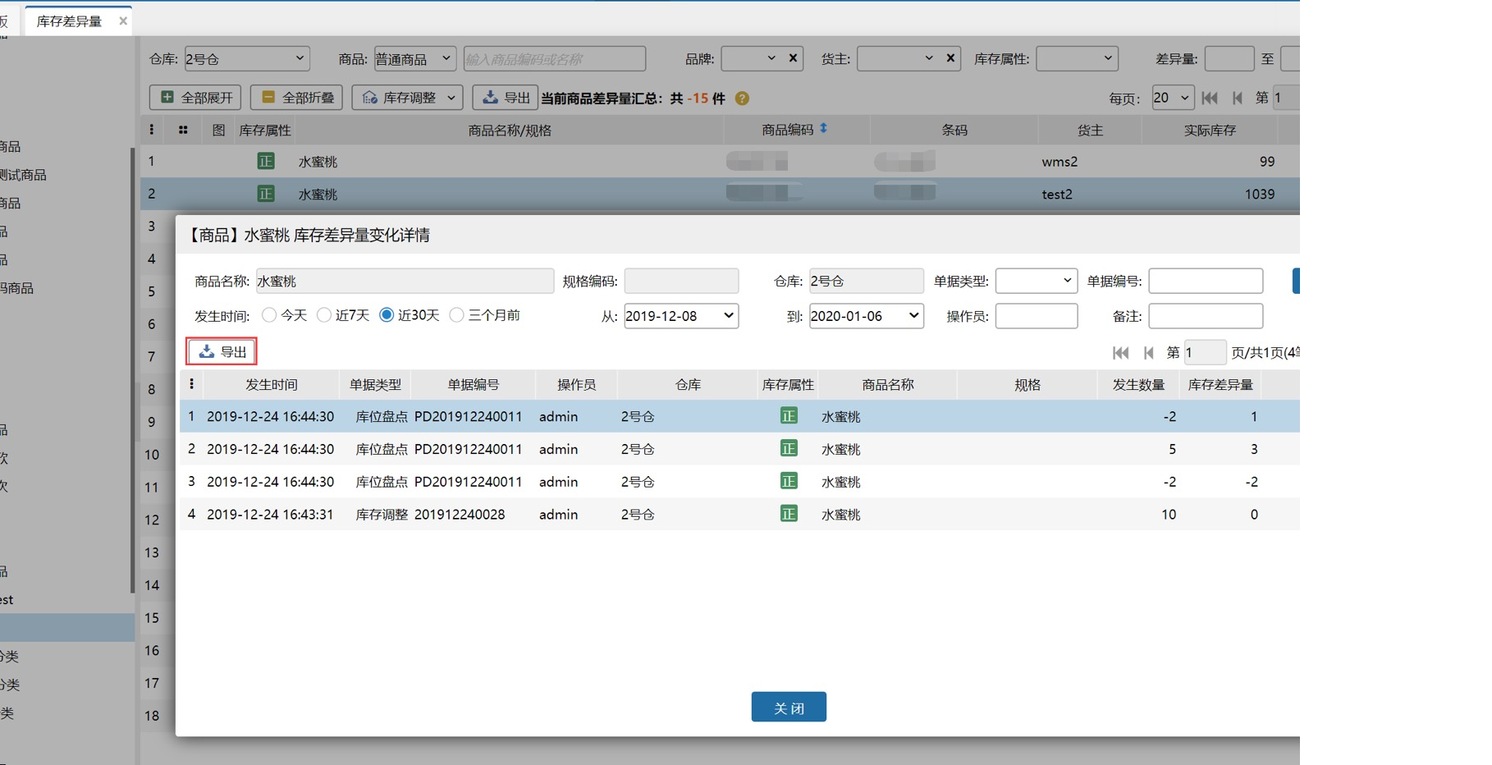Click the sort arrow icon on 商品编码
The height and width of the screenshot is (765, 1492).
coord(824,128)
